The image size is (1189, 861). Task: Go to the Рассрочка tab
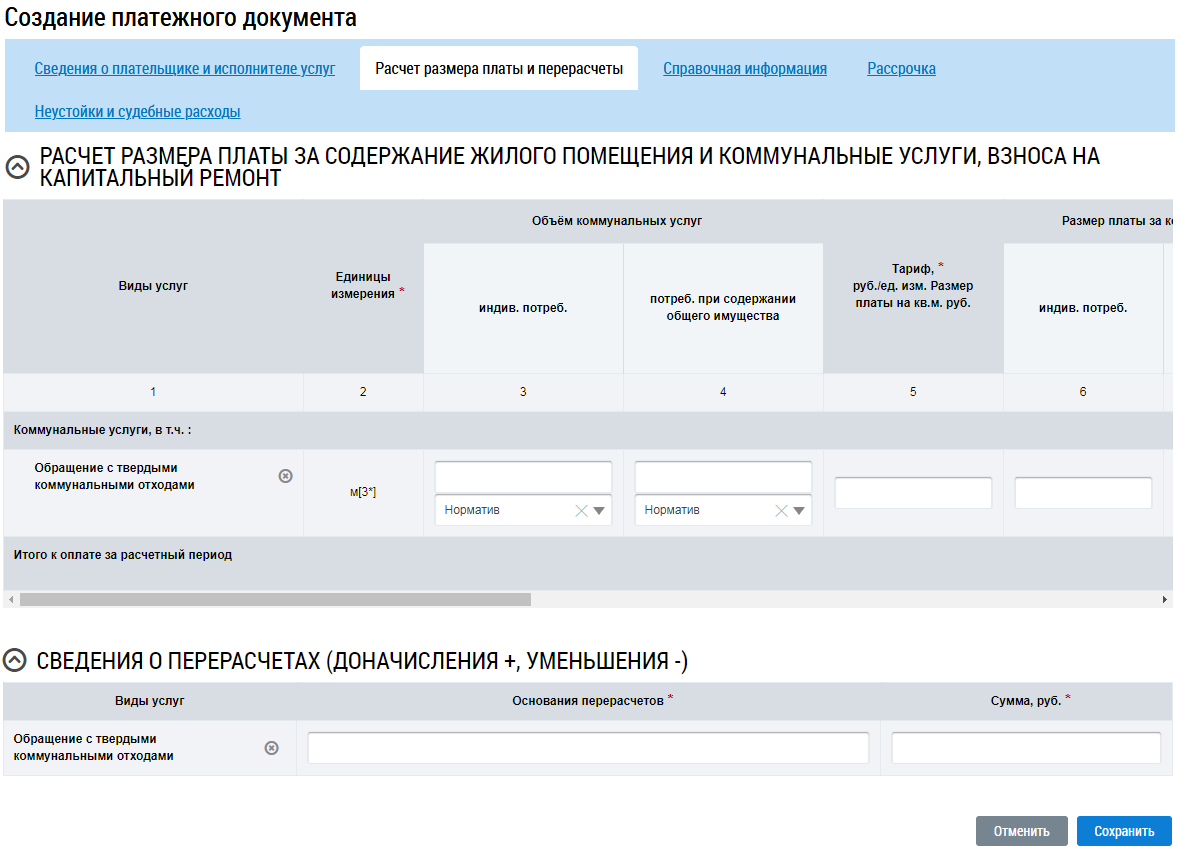[901, 69]
